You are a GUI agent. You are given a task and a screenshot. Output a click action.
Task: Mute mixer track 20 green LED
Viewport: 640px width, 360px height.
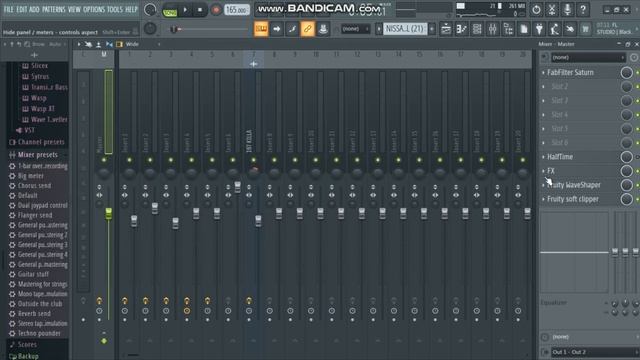522,160
